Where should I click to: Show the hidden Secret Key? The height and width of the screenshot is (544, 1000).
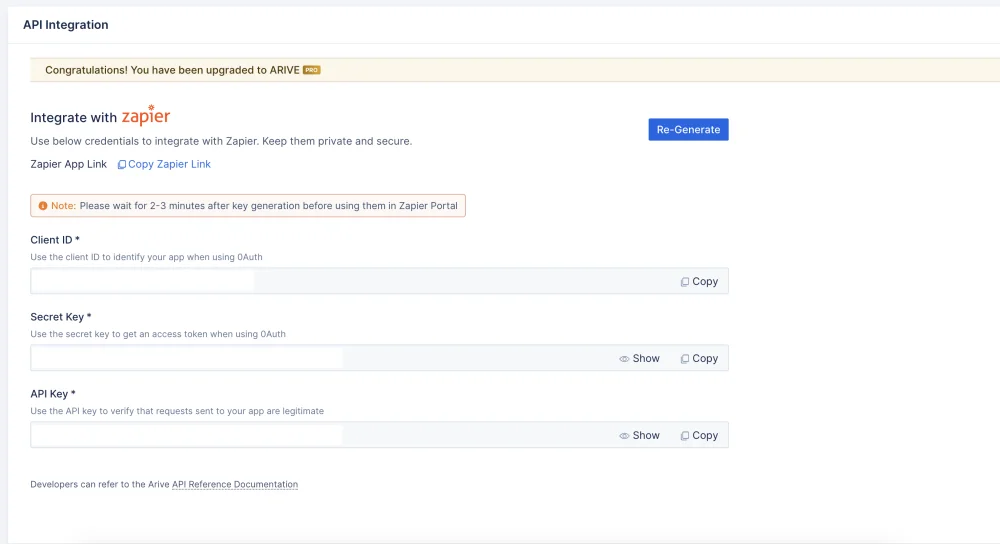[x=639, y=358]
